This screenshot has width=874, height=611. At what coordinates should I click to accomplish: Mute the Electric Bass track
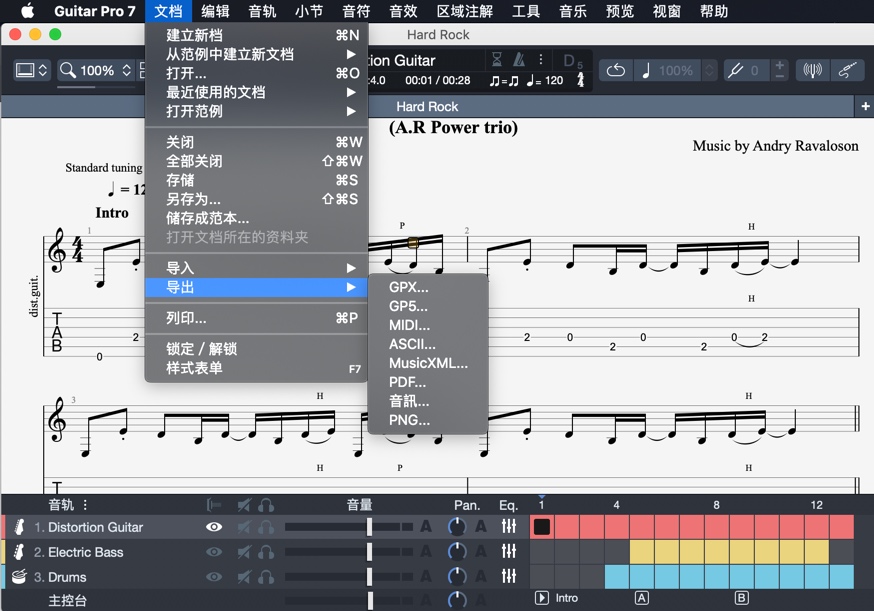(x=244, y=552)
